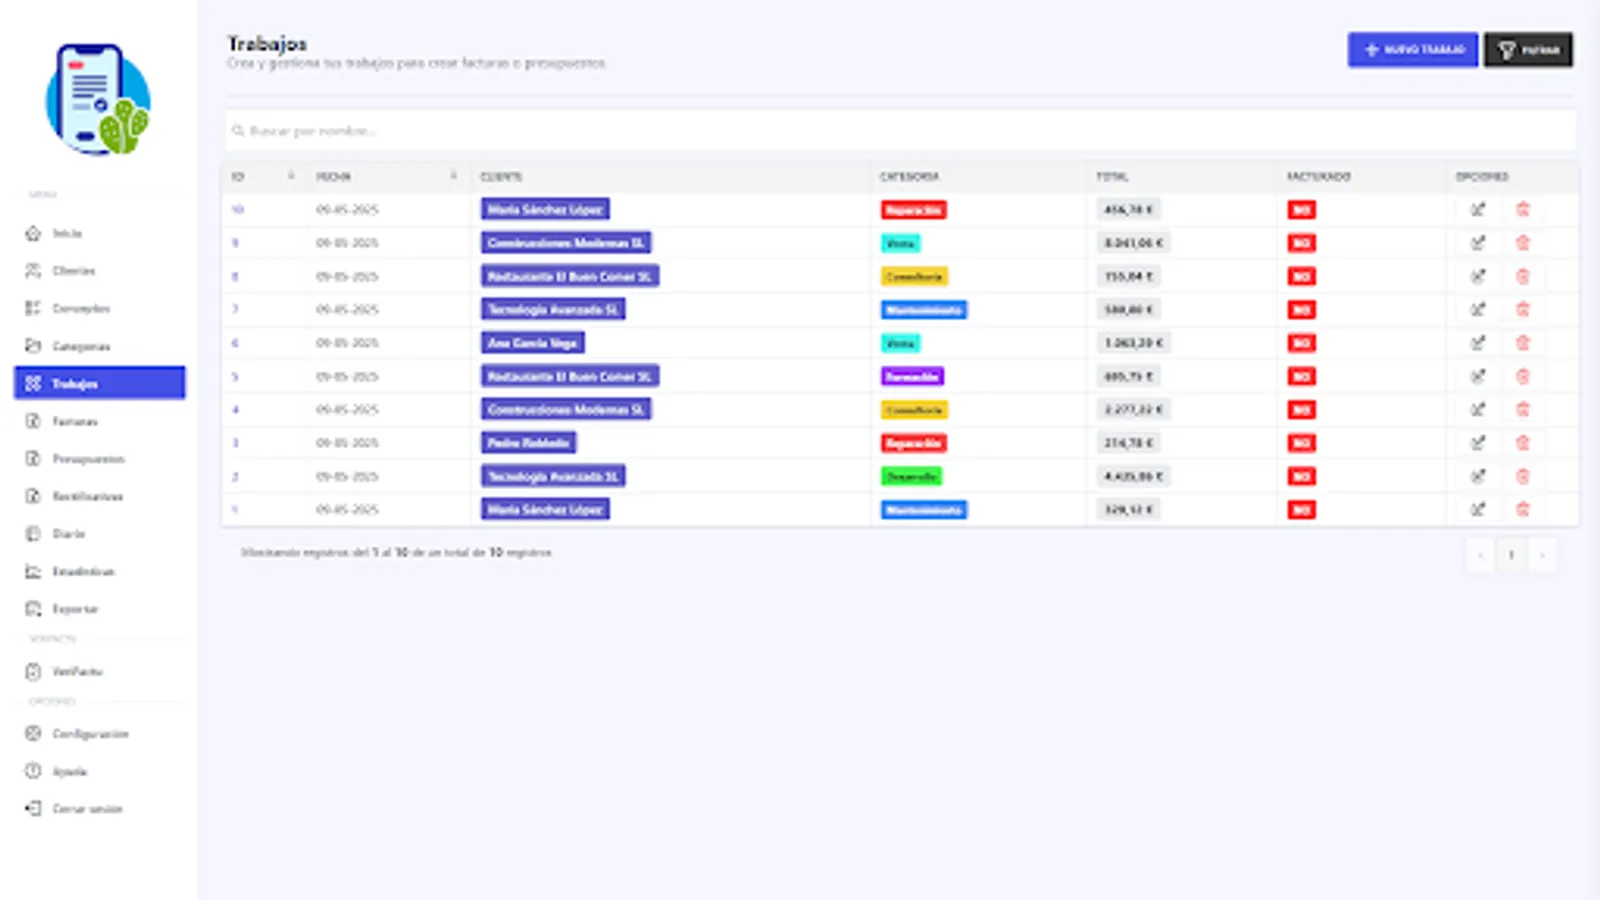Create a job with Nuevo Trabajo
Image resolution: width=1600 pixels, height=900 pixels.
pyautogui.click(x=1413, y=50)
